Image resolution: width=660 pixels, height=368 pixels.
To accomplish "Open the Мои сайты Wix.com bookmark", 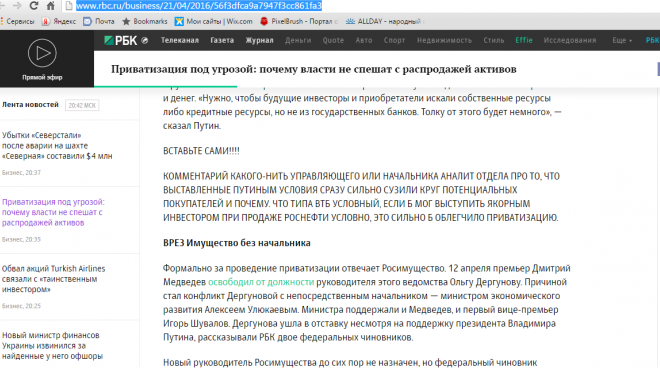I will tap(214, 21).
